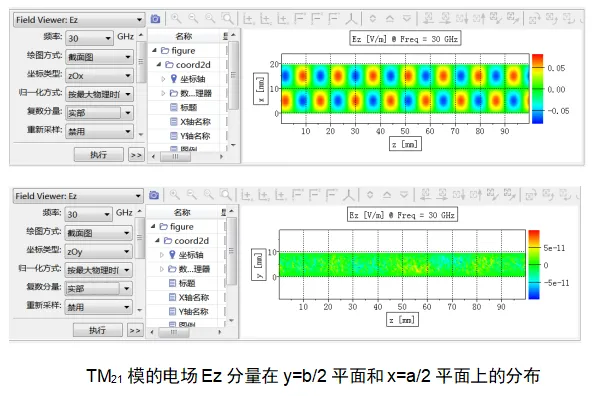Click the 'x [mm]' axis label in the zOx plot

(x=261, y=89)
